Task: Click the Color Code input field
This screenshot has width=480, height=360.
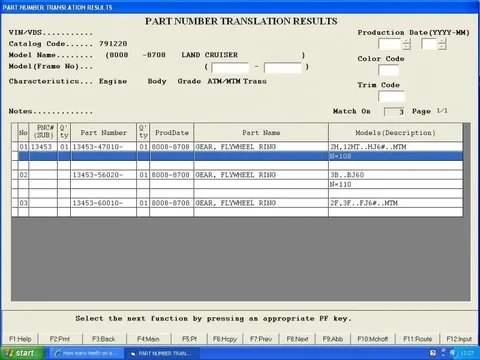Action: point(388,70)
